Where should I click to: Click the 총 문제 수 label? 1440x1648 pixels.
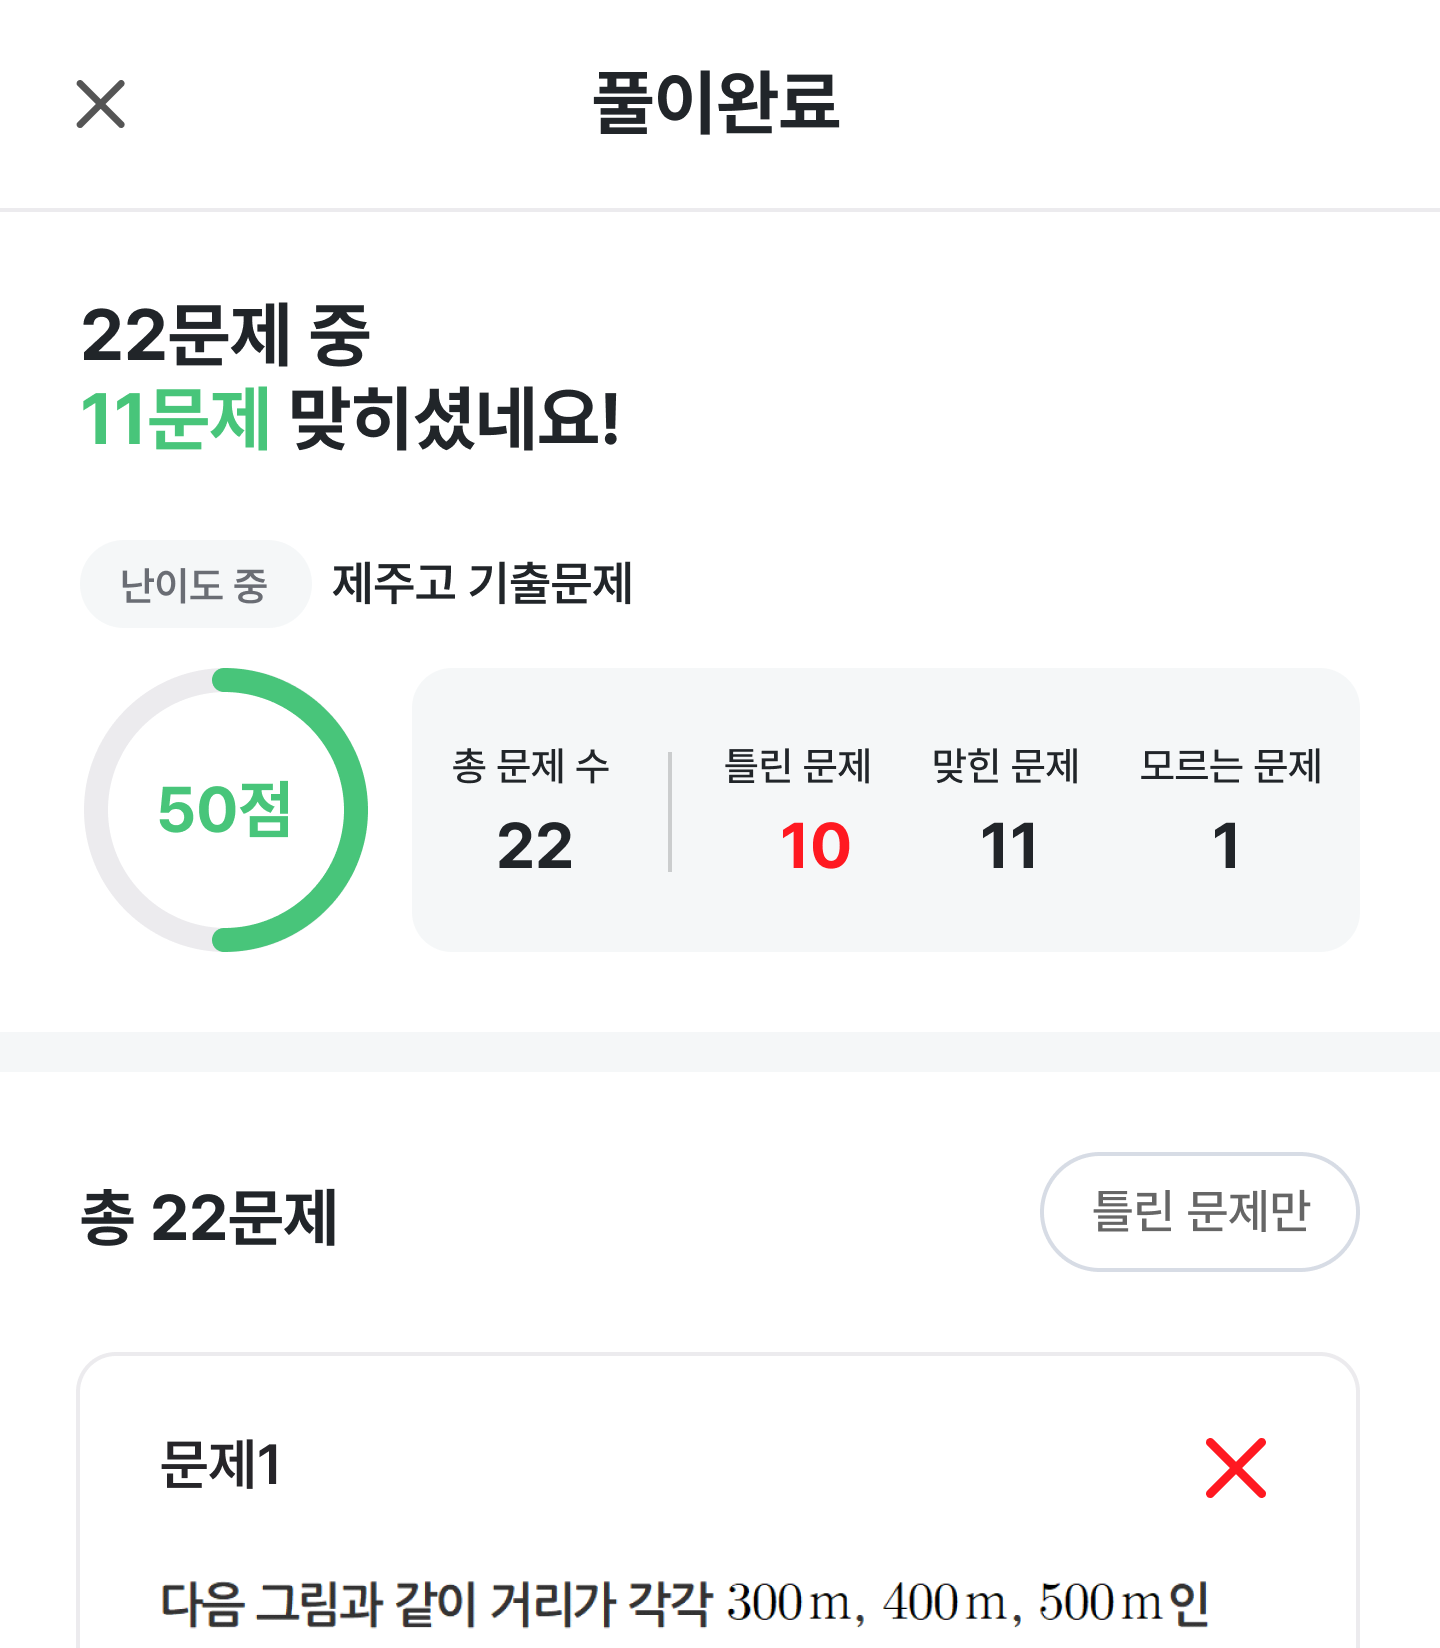pos(531,766)
